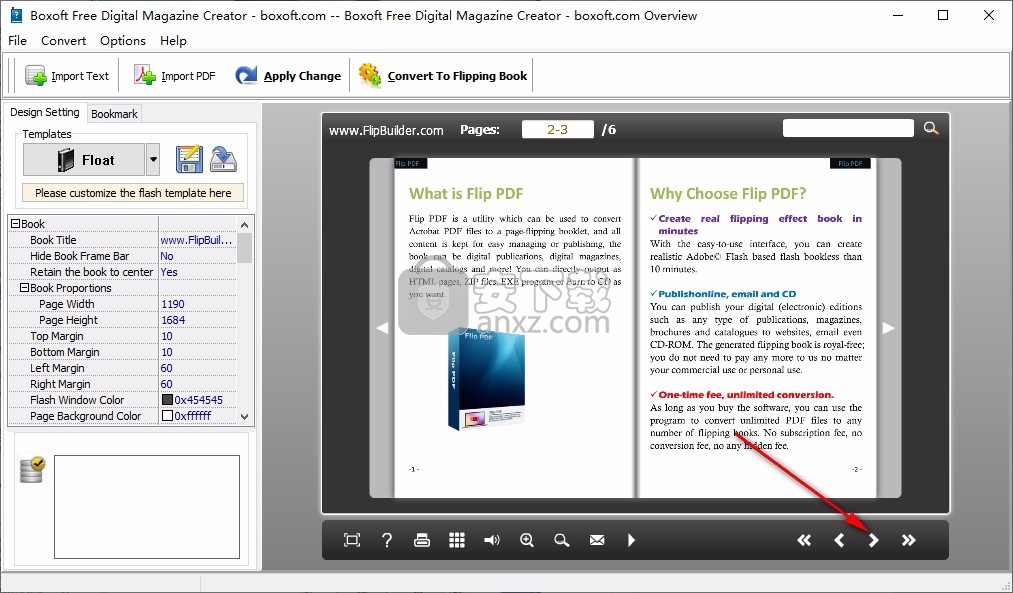Go to next page arrow
This screenshot has width=1013, height=593.
pyautogui.click(x=873, y=540)
